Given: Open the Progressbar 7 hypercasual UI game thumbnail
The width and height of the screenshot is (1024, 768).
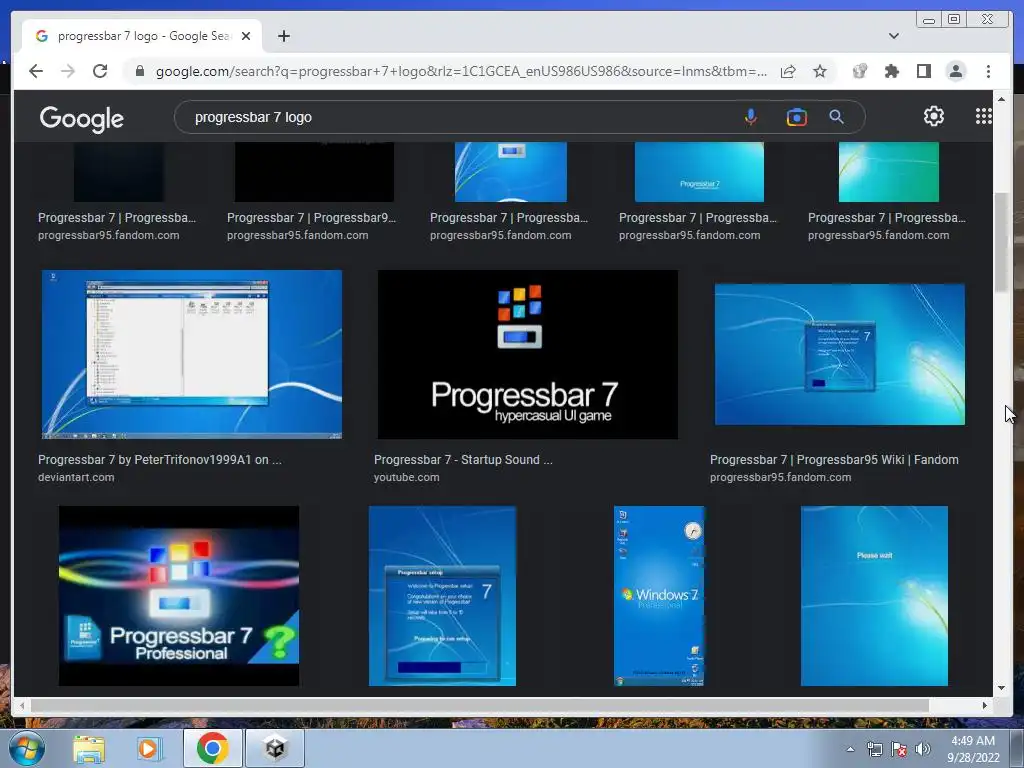Looking at the screenshot, I should tap(528, 354).
